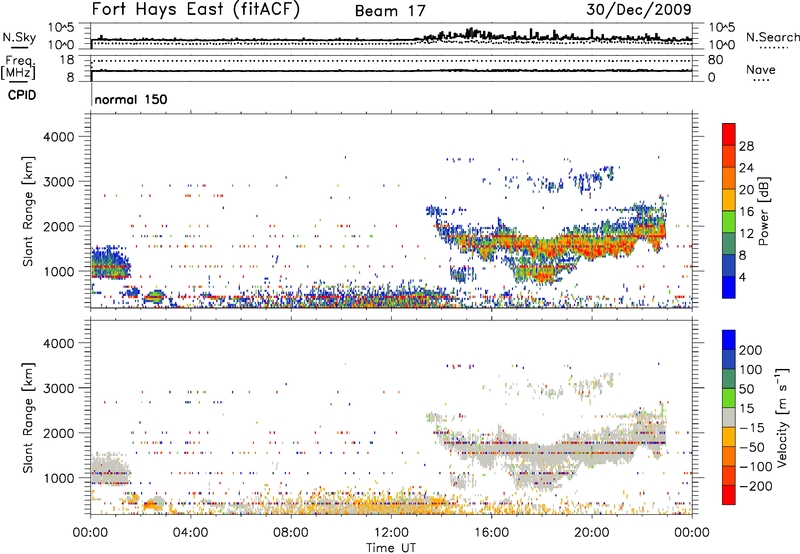
Task: Click the '-50' velocity colorbar value
Action: 751,447
